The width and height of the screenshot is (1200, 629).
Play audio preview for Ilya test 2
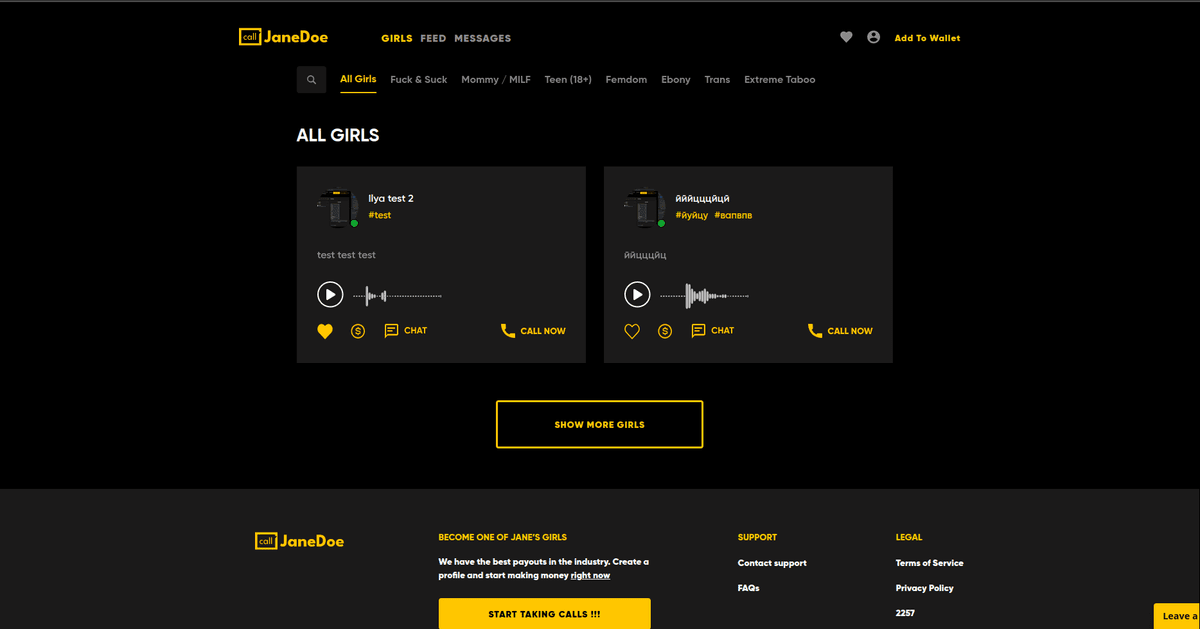(x=330, y=295)
